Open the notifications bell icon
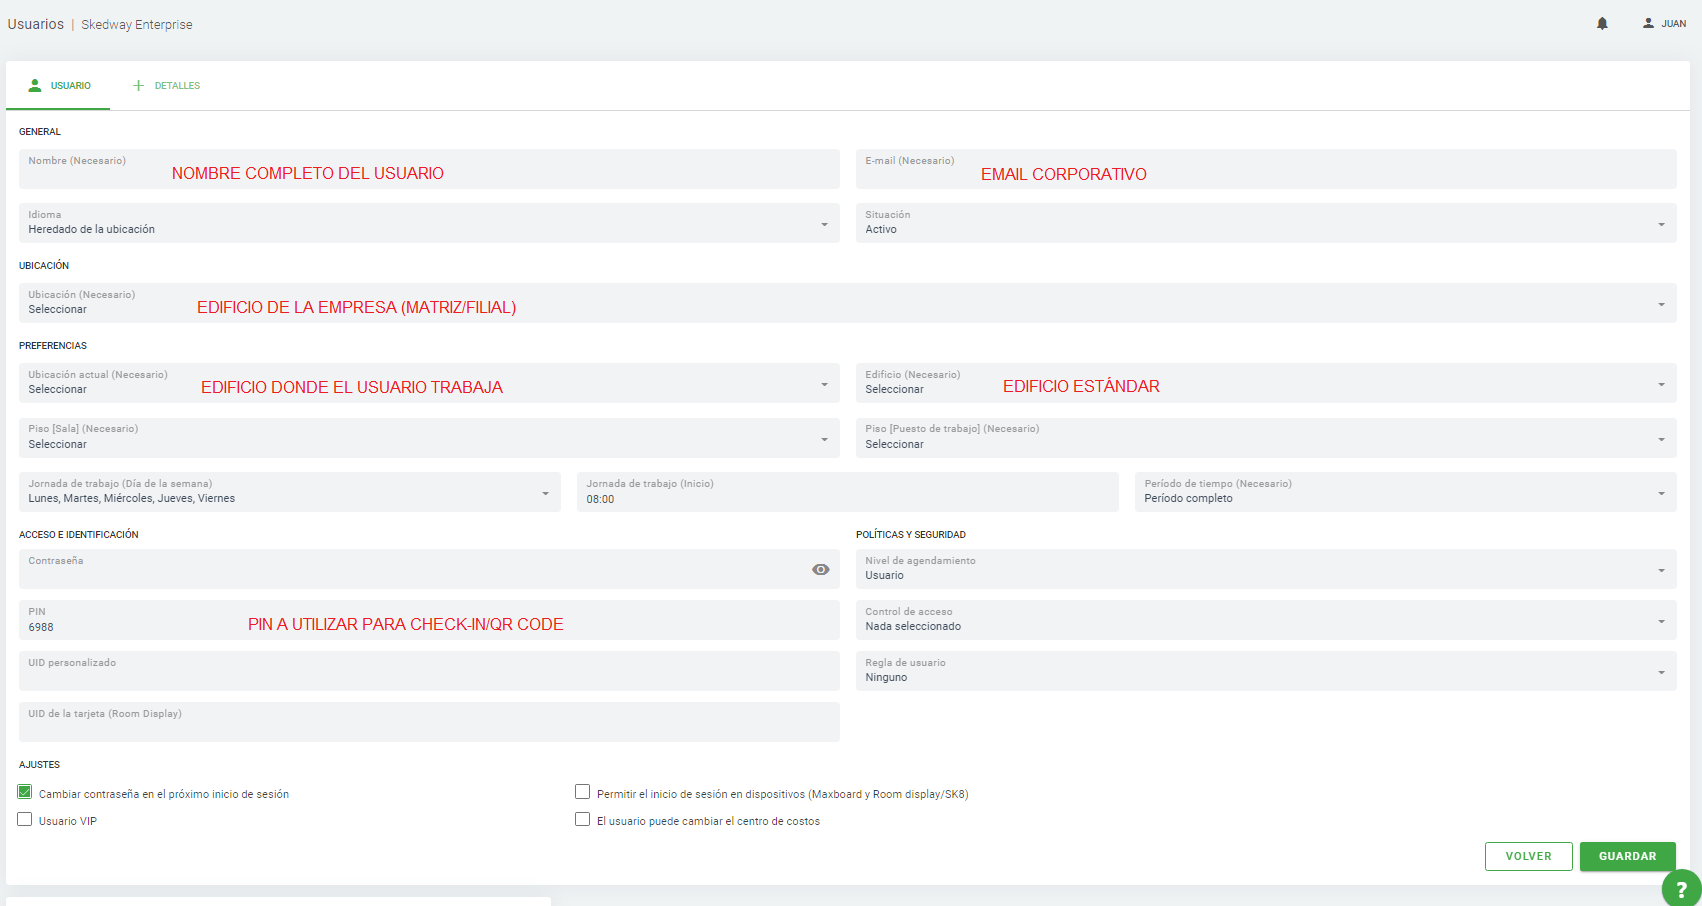 point(1602,24)
